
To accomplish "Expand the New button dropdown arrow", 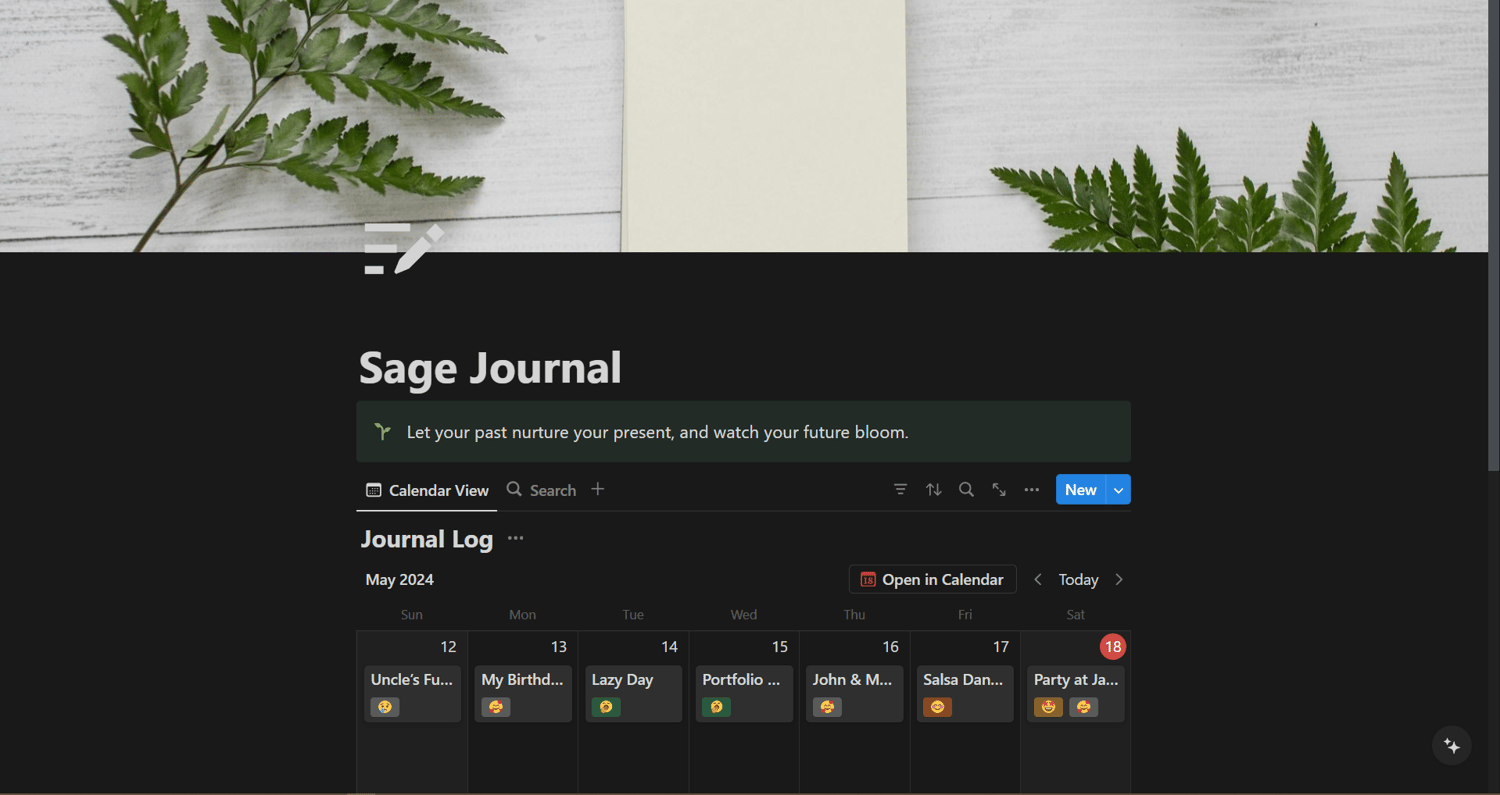I will (x=1119, y=490).
